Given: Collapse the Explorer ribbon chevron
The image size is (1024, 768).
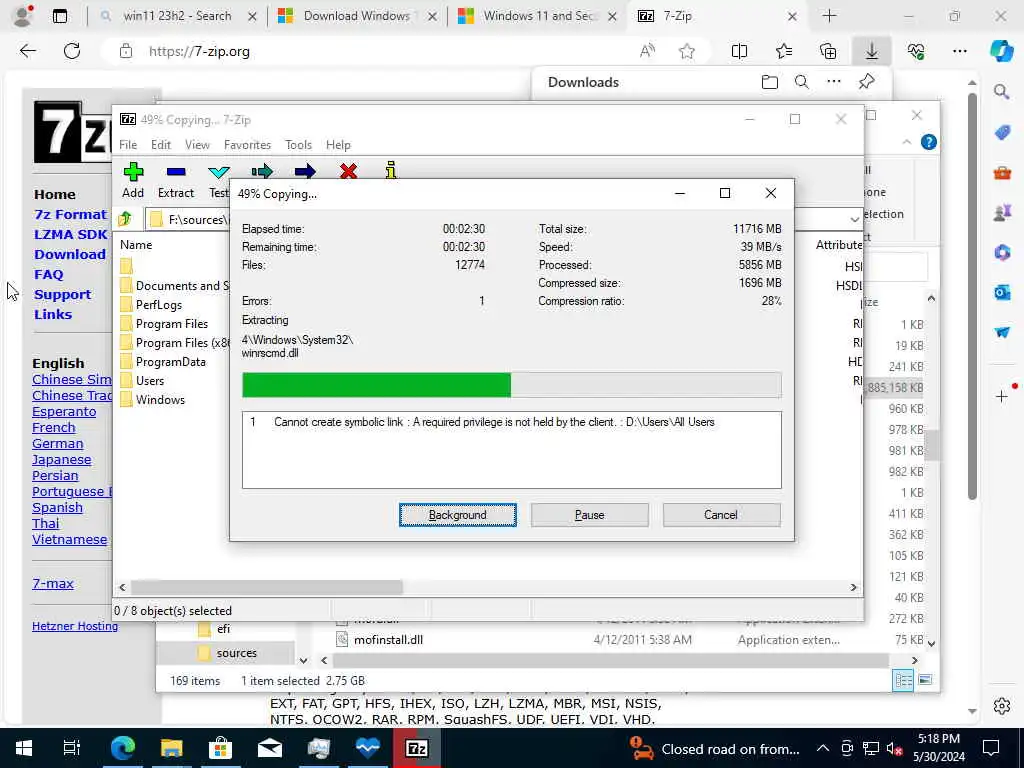Looking at the screenshot, I should (x=906, y=142).
